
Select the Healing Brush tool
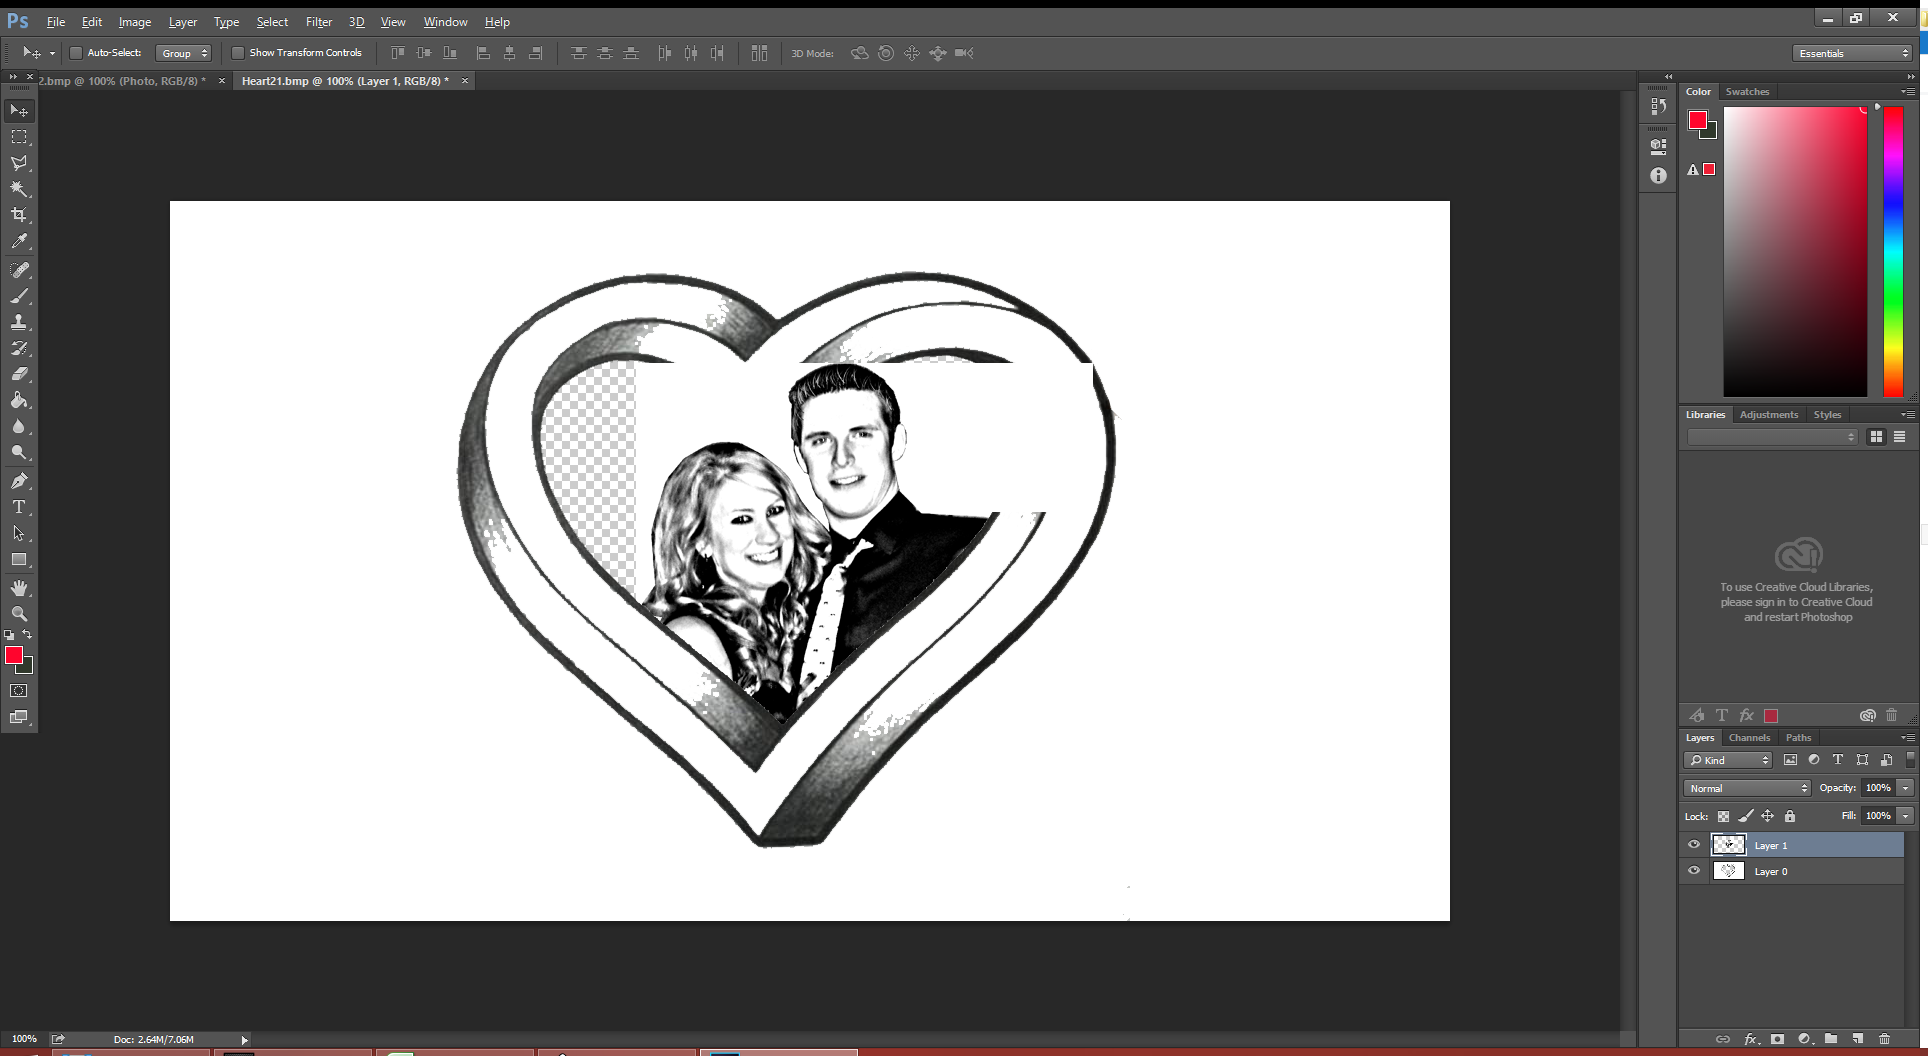tap(19, 270)
